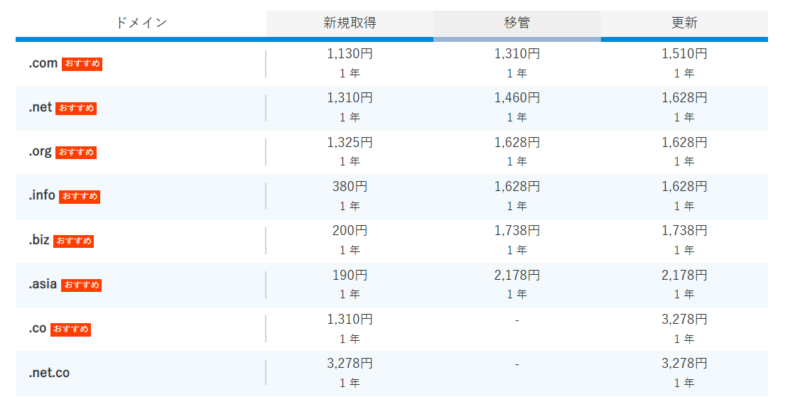
Task: Select the 新規取得 column header
Action: tap(350, 23)
